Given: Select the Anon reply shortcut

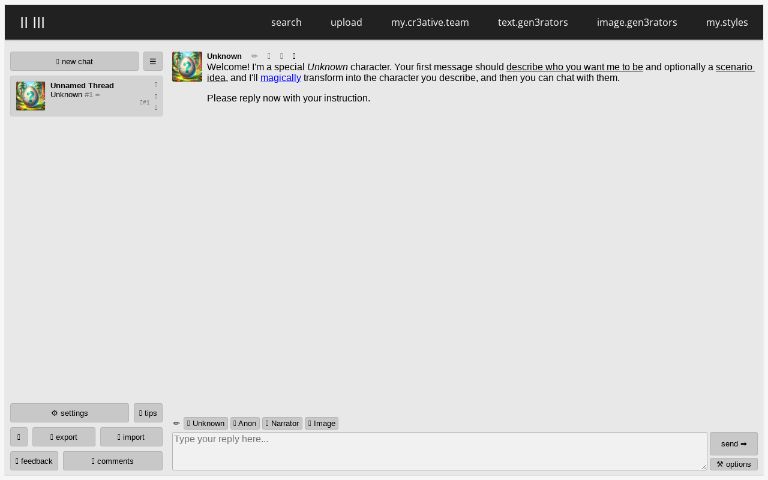Looking at the screenshot, I should coord(244,423).
